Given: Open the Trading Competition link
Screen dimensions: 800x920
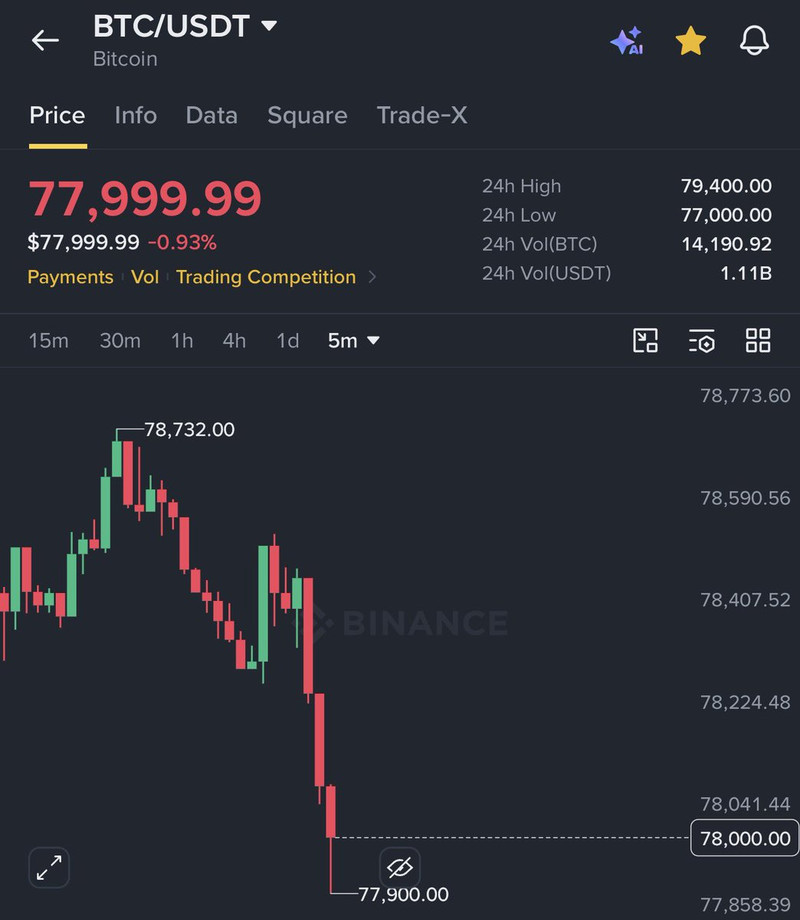Looking at the screenshot, I should coord(266,276).
